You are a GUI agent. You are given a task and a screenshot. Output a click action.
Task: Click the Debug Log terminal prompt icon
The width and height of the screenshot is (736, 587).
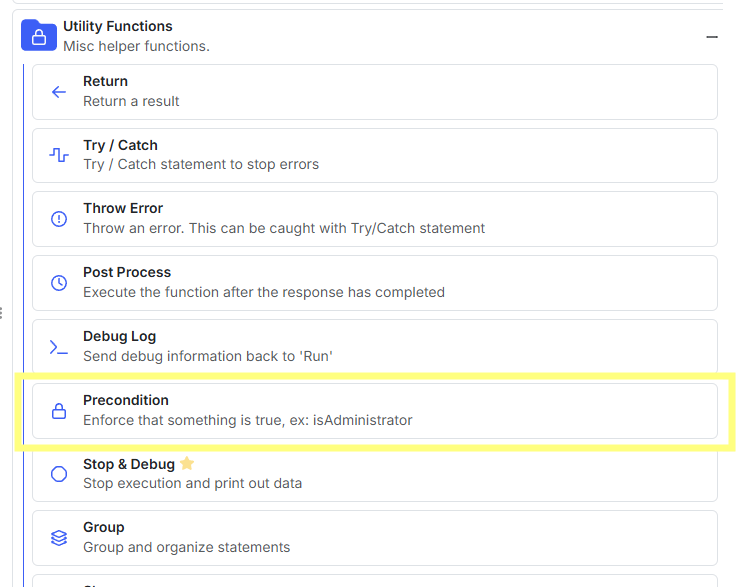[59, 347]
